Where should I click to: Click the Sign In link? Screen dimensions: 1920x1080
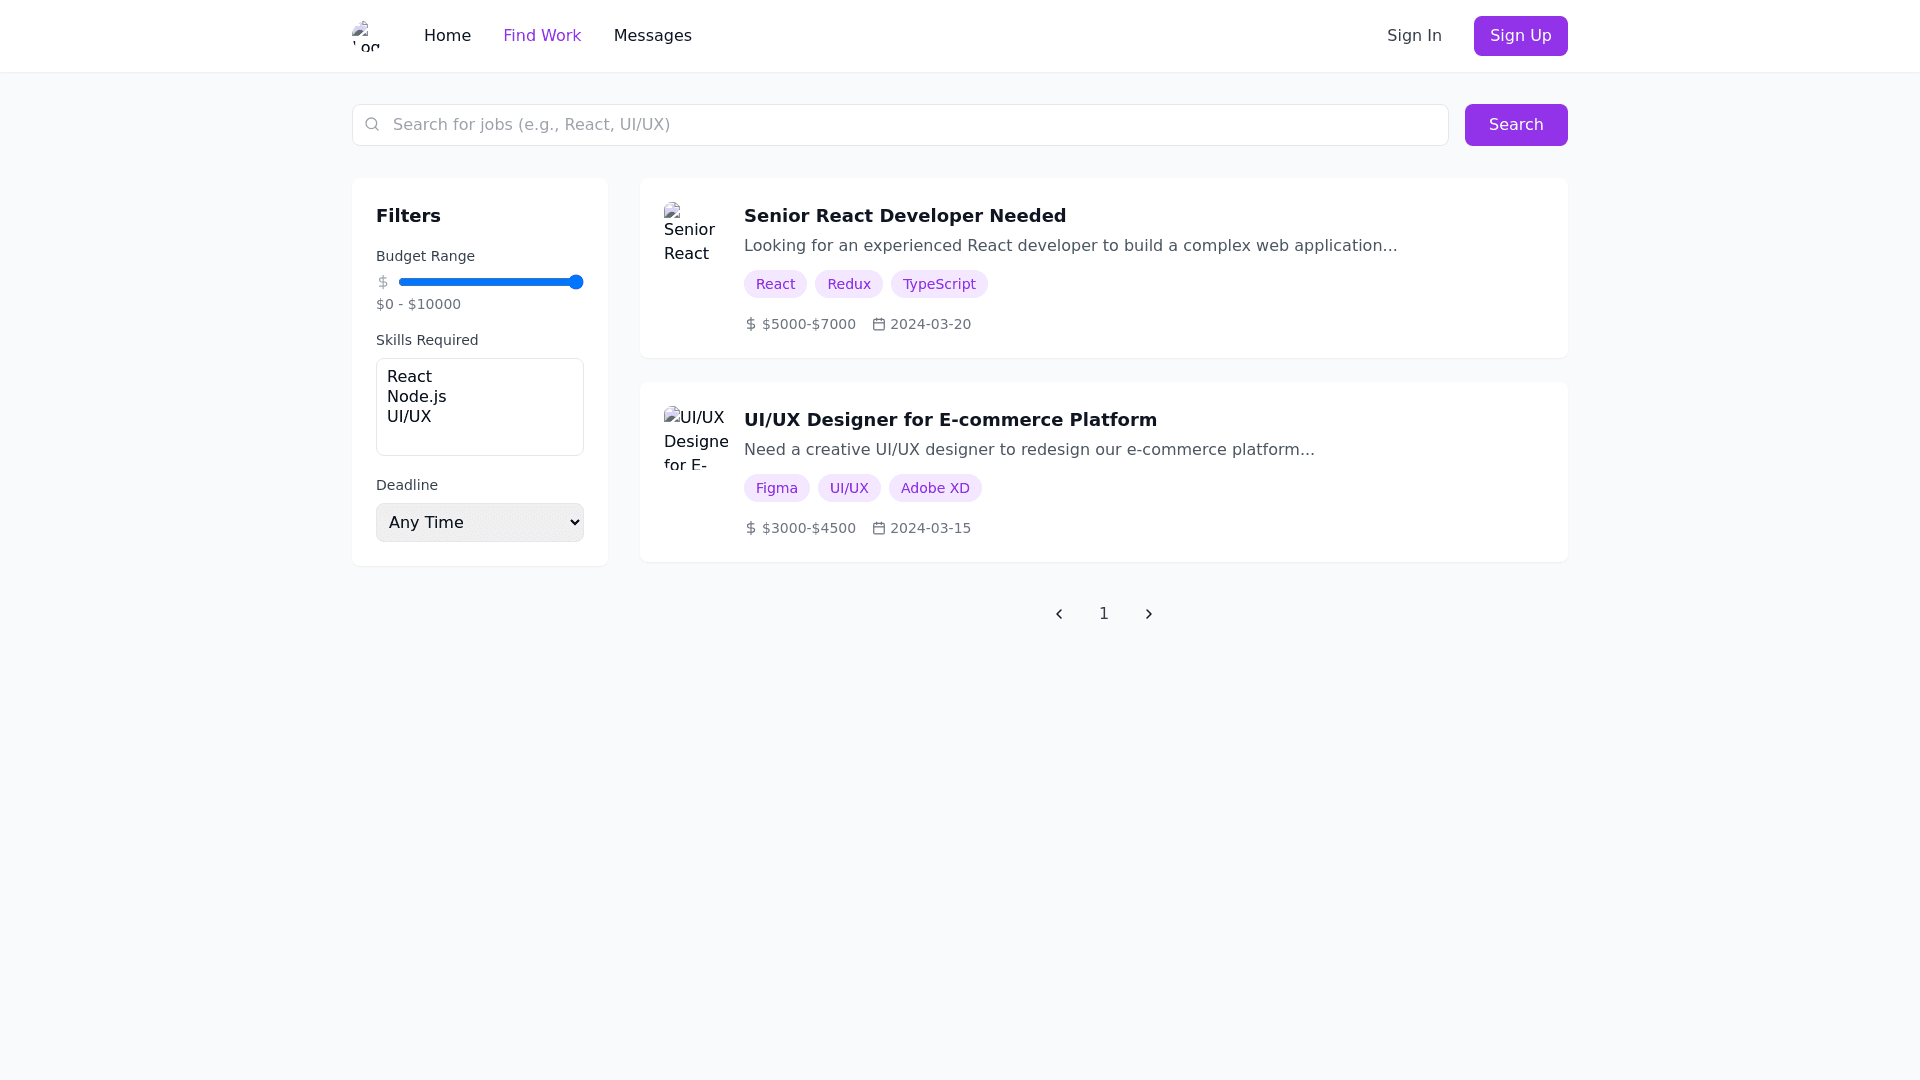pos(1414,36)
